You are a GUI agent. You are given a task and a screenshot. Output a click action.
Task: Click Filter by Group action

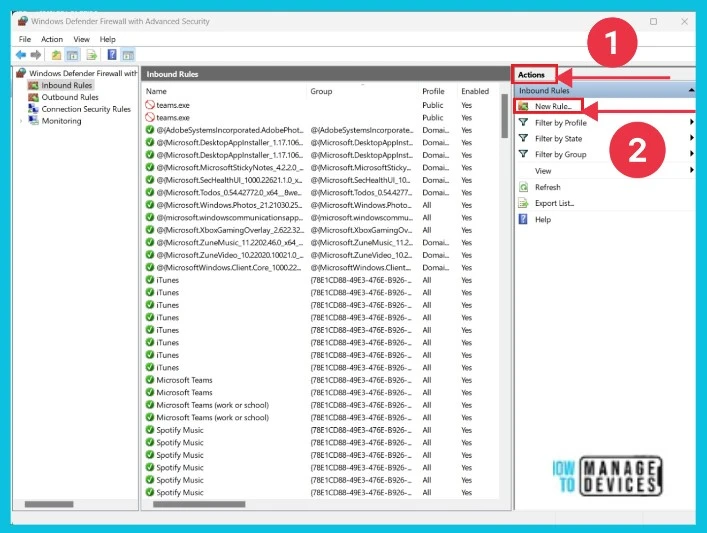pyautogui.click(x=560, y=154)
